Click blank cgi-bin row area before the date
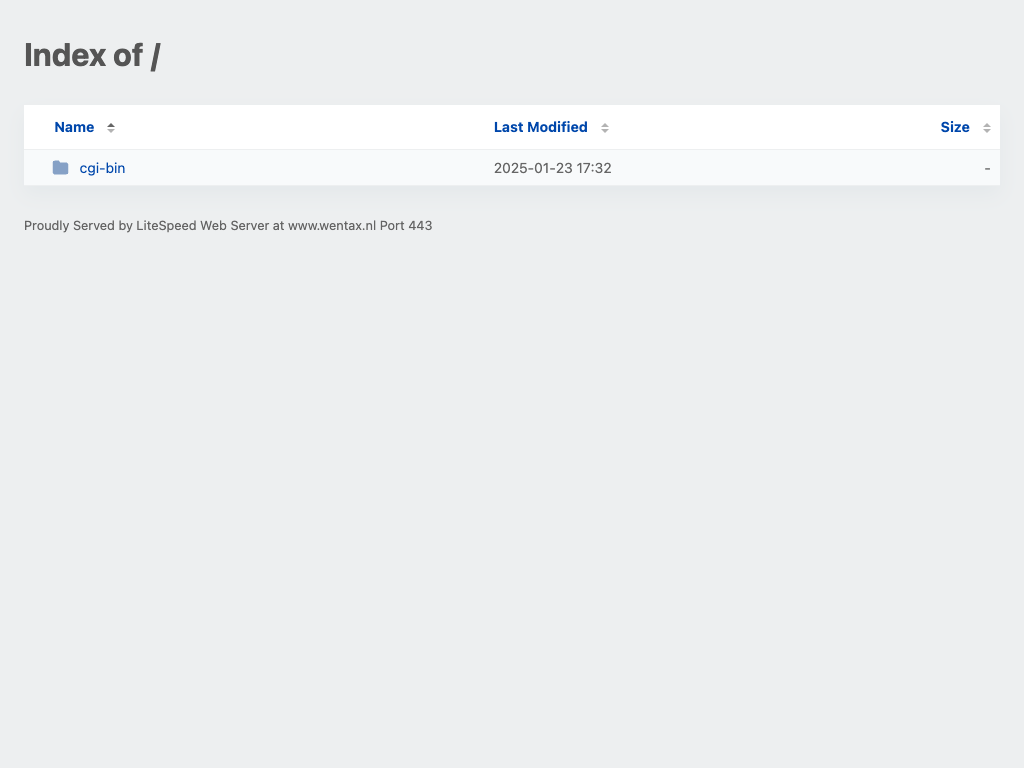This screenshot has height=768, width=1024. tap(300, 168)
